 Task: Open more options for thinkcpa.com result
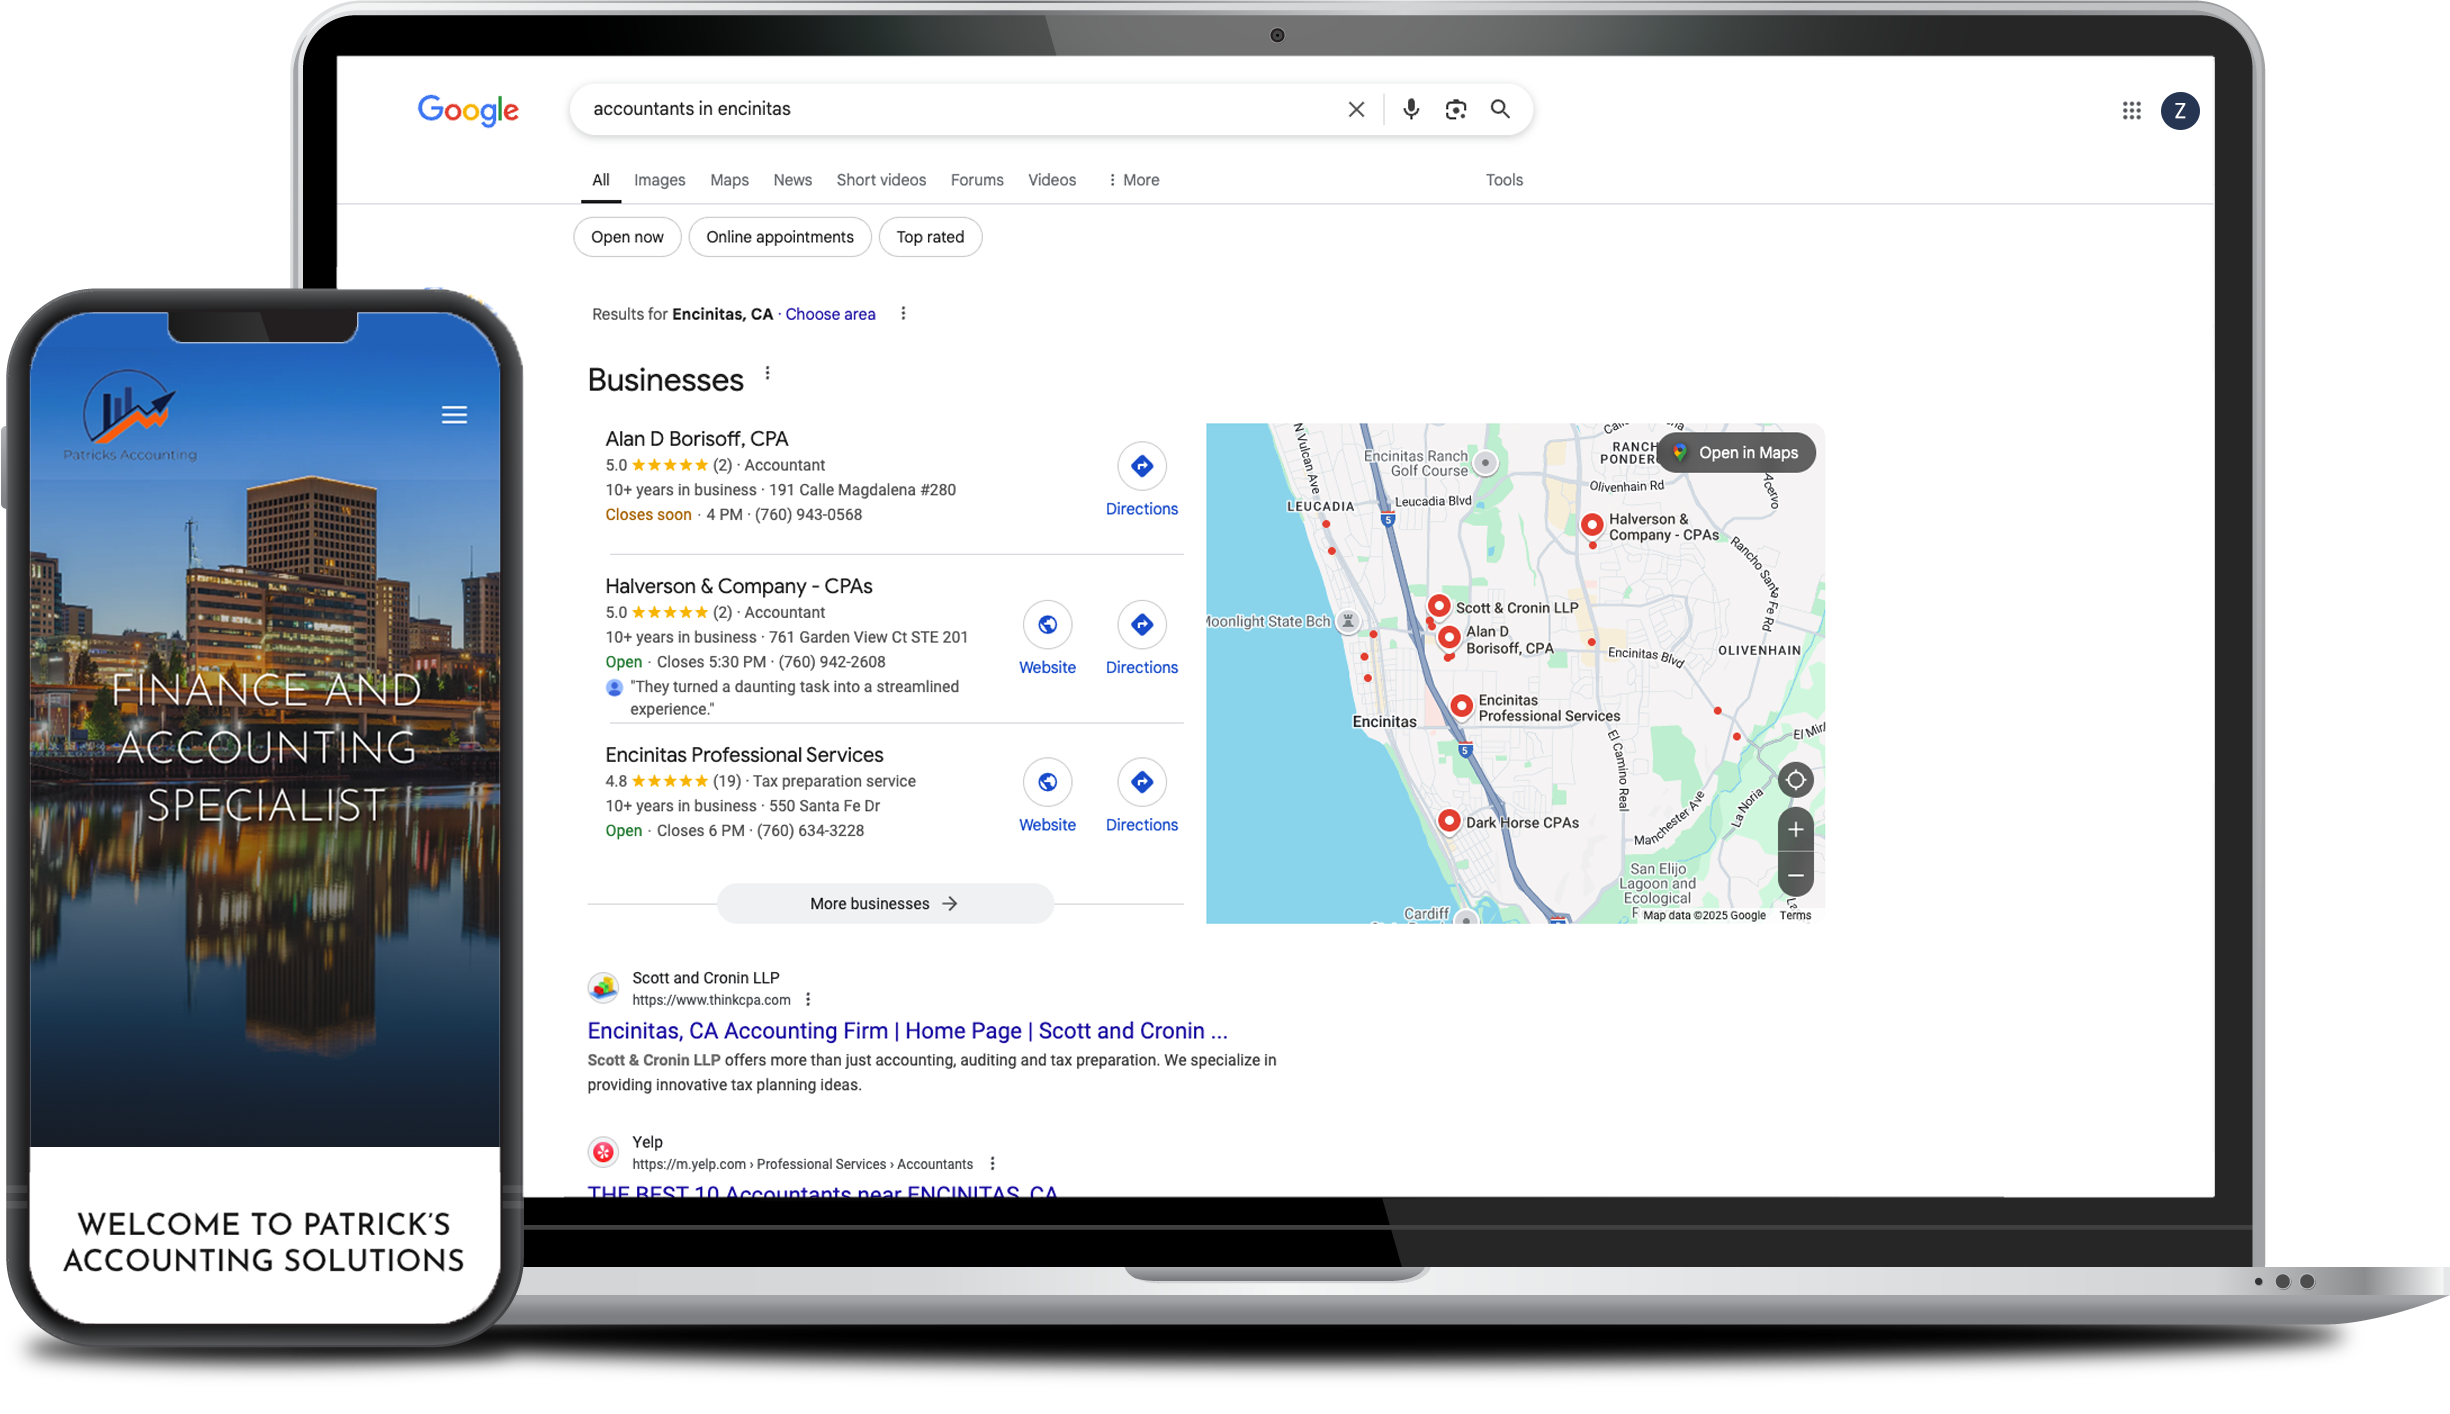(x=808, y=1000)
